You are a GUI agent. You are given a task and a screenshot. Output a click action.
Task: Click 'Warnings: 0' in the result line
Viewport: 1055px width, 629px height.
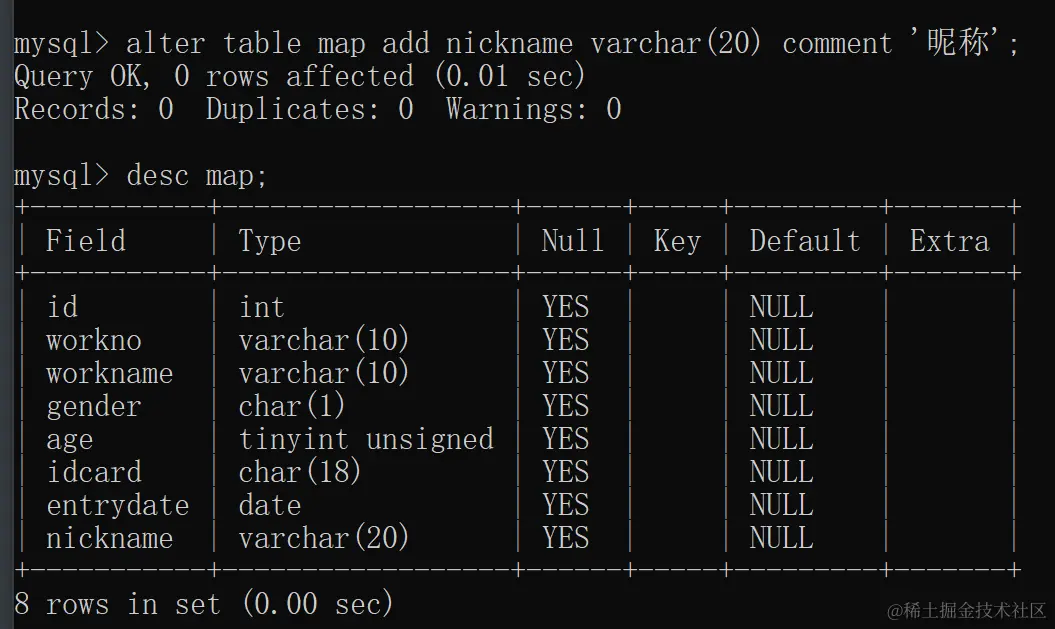pyautogui.click(x=534, y=109)
